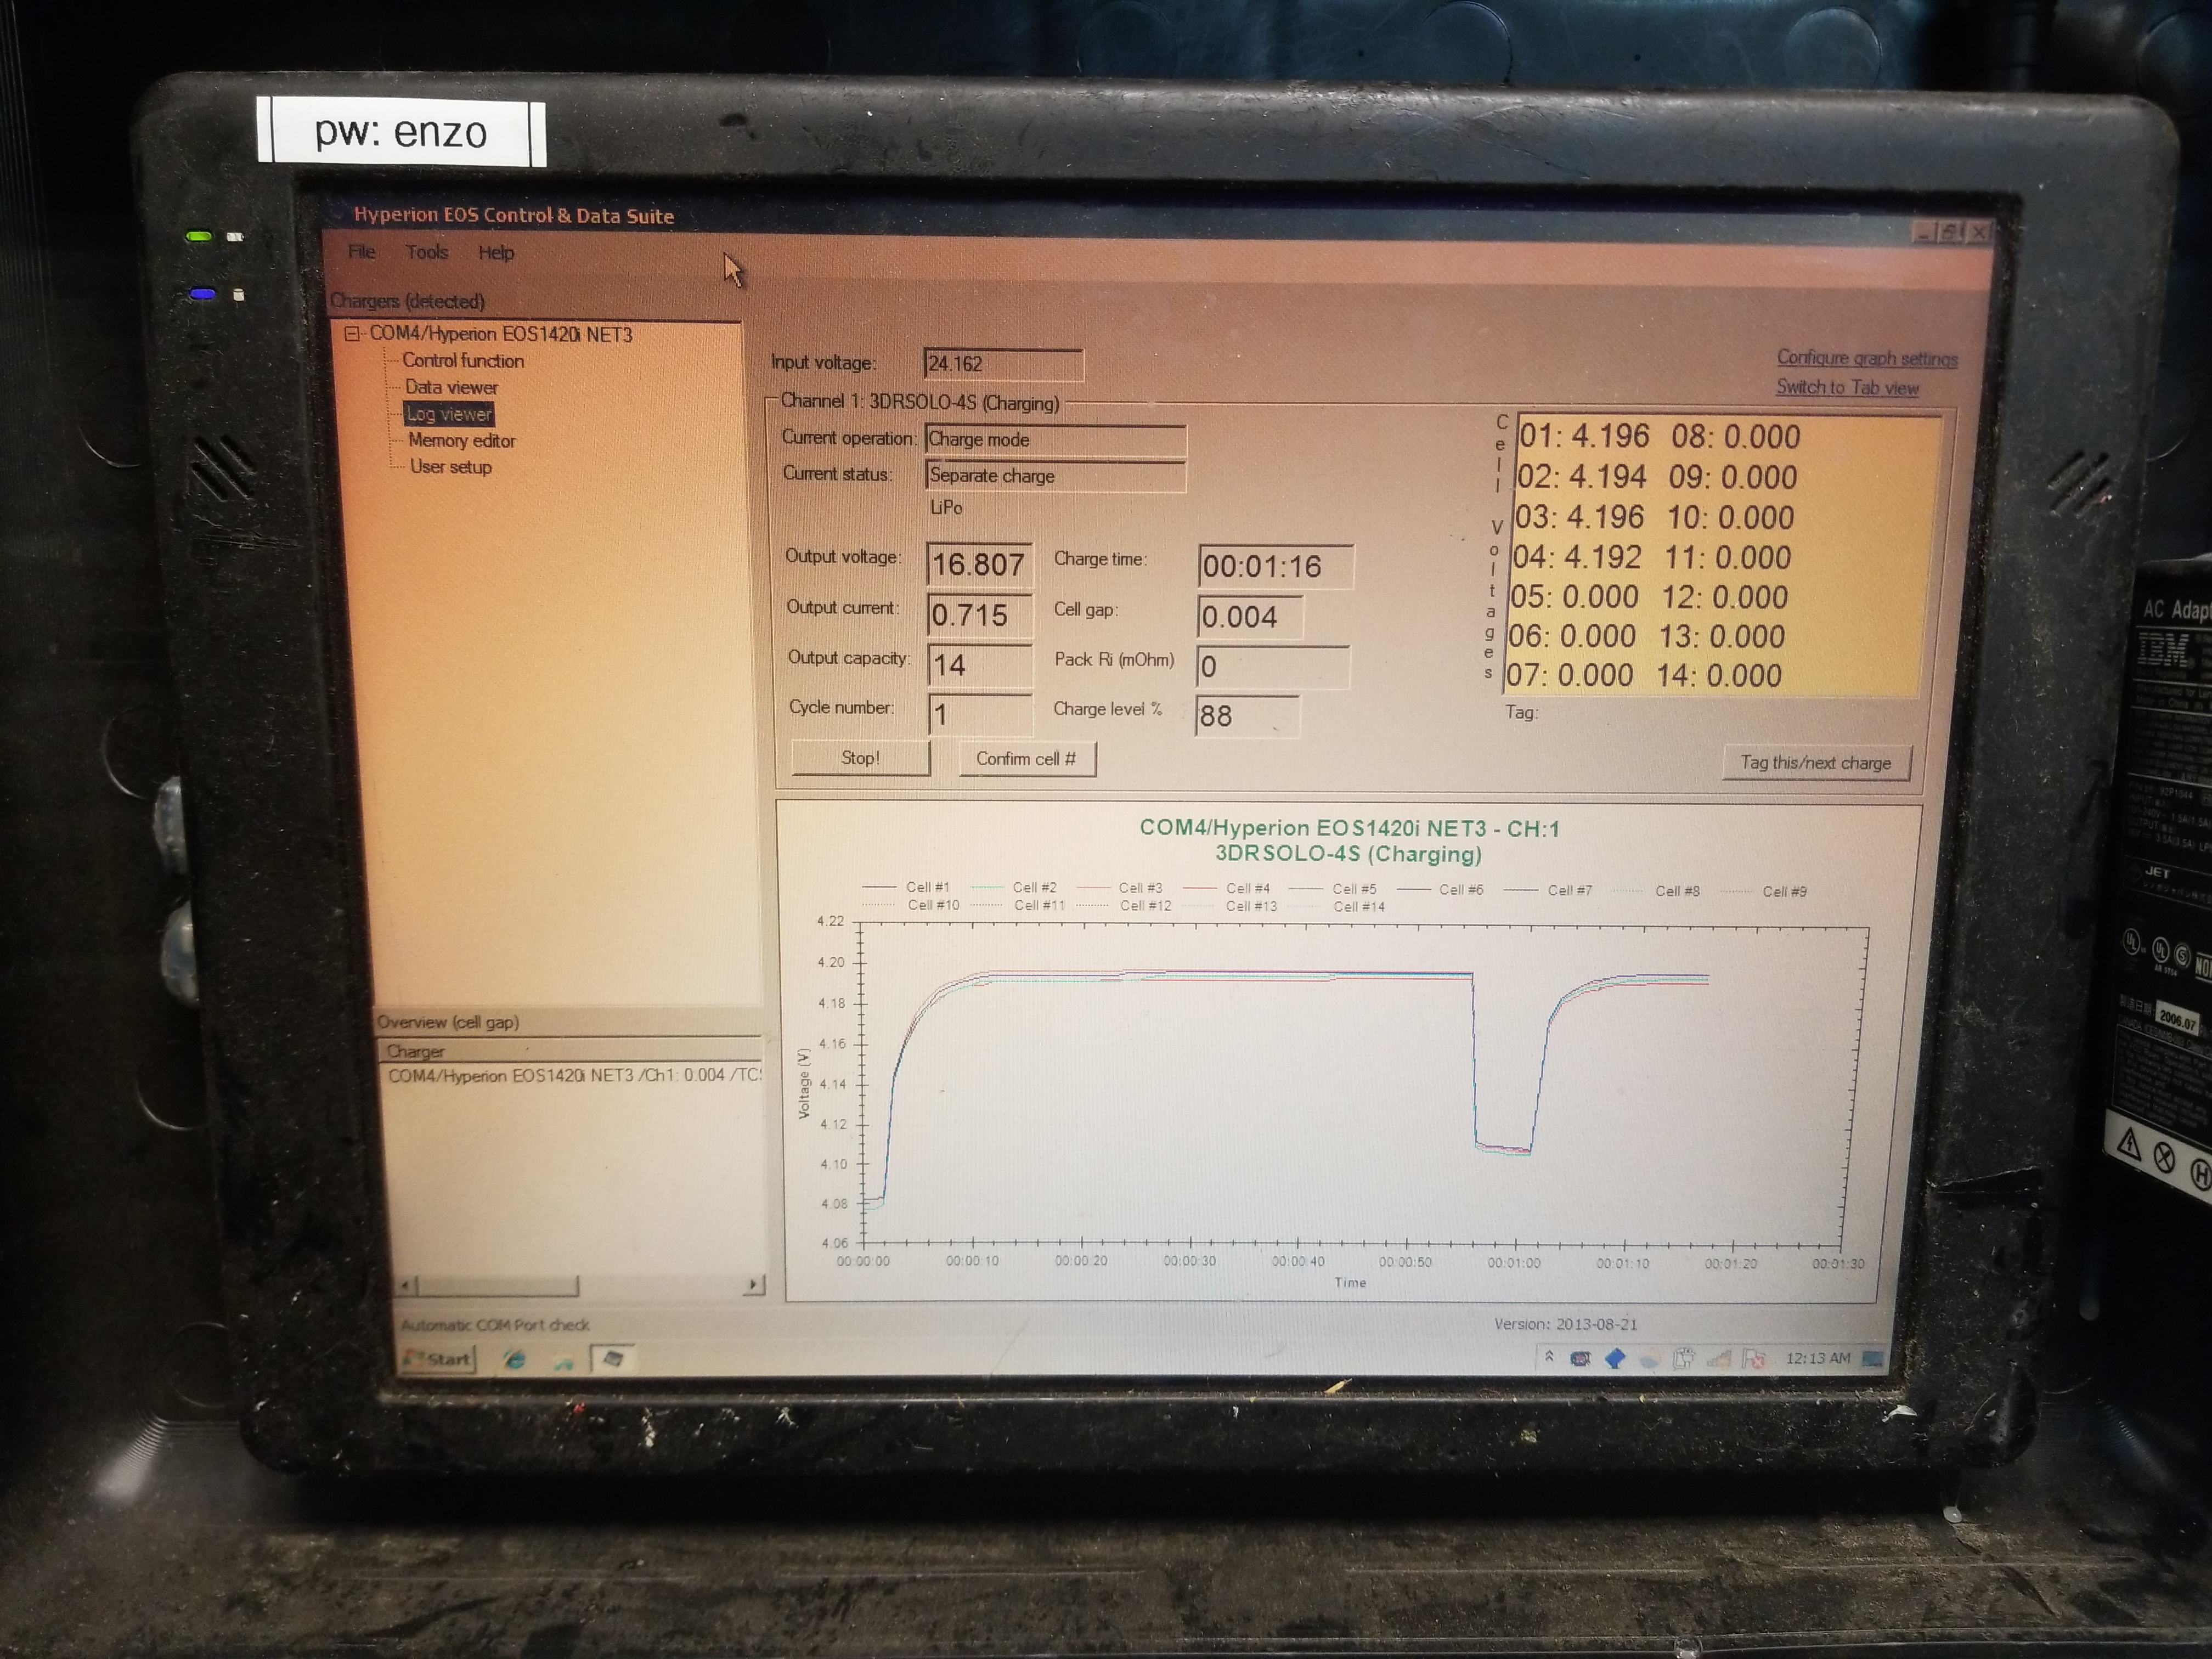
Task: Click Switch to Tab view link
Action: click(1847, 388)
